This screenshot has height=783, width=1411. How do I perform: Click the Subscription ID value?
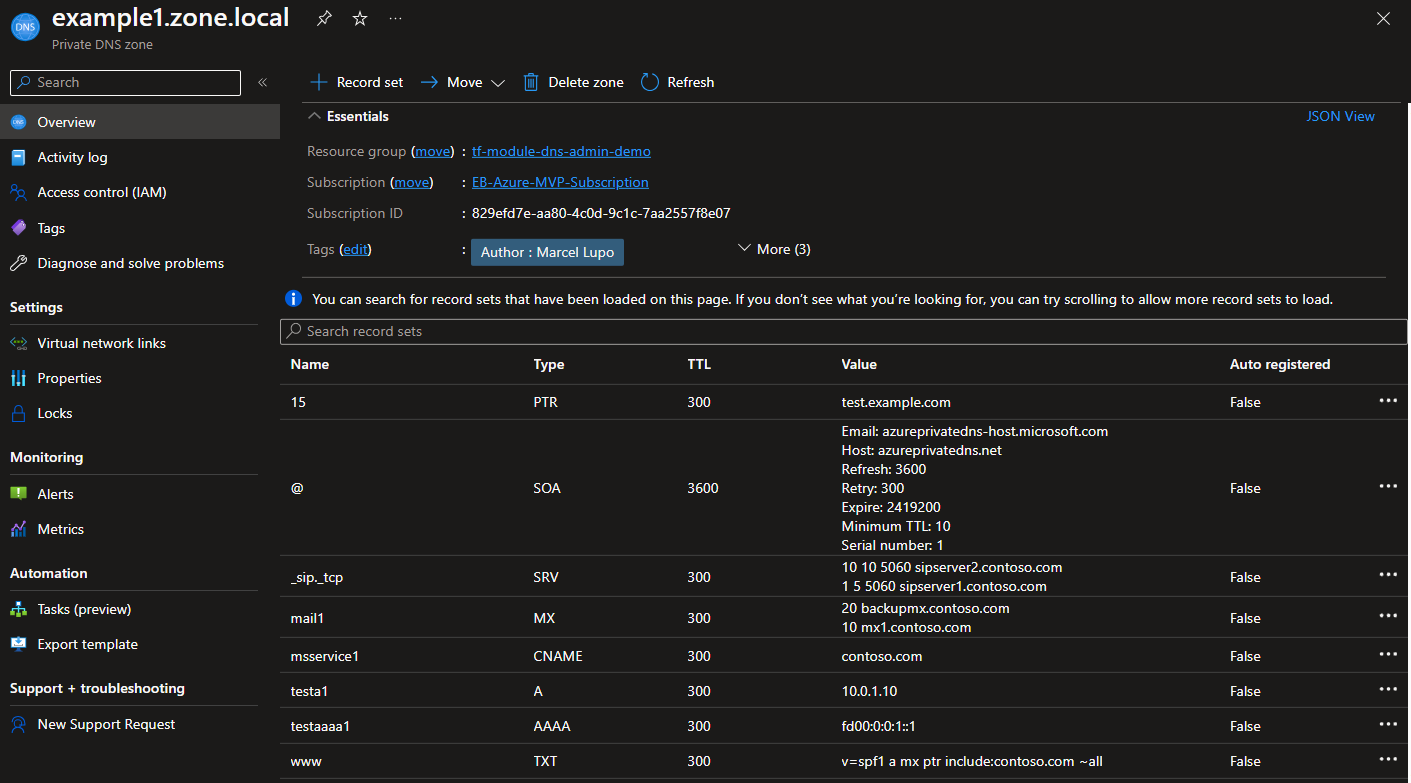601,213
